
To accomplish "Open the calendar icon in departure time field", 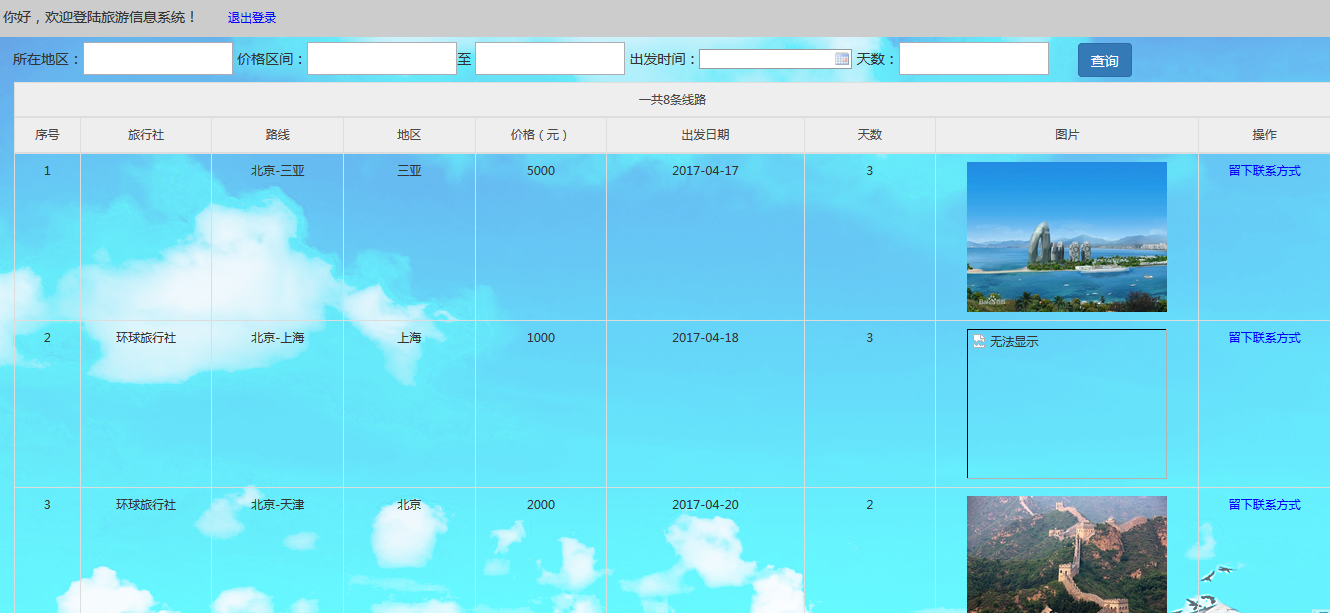I will tap(842, 59).
